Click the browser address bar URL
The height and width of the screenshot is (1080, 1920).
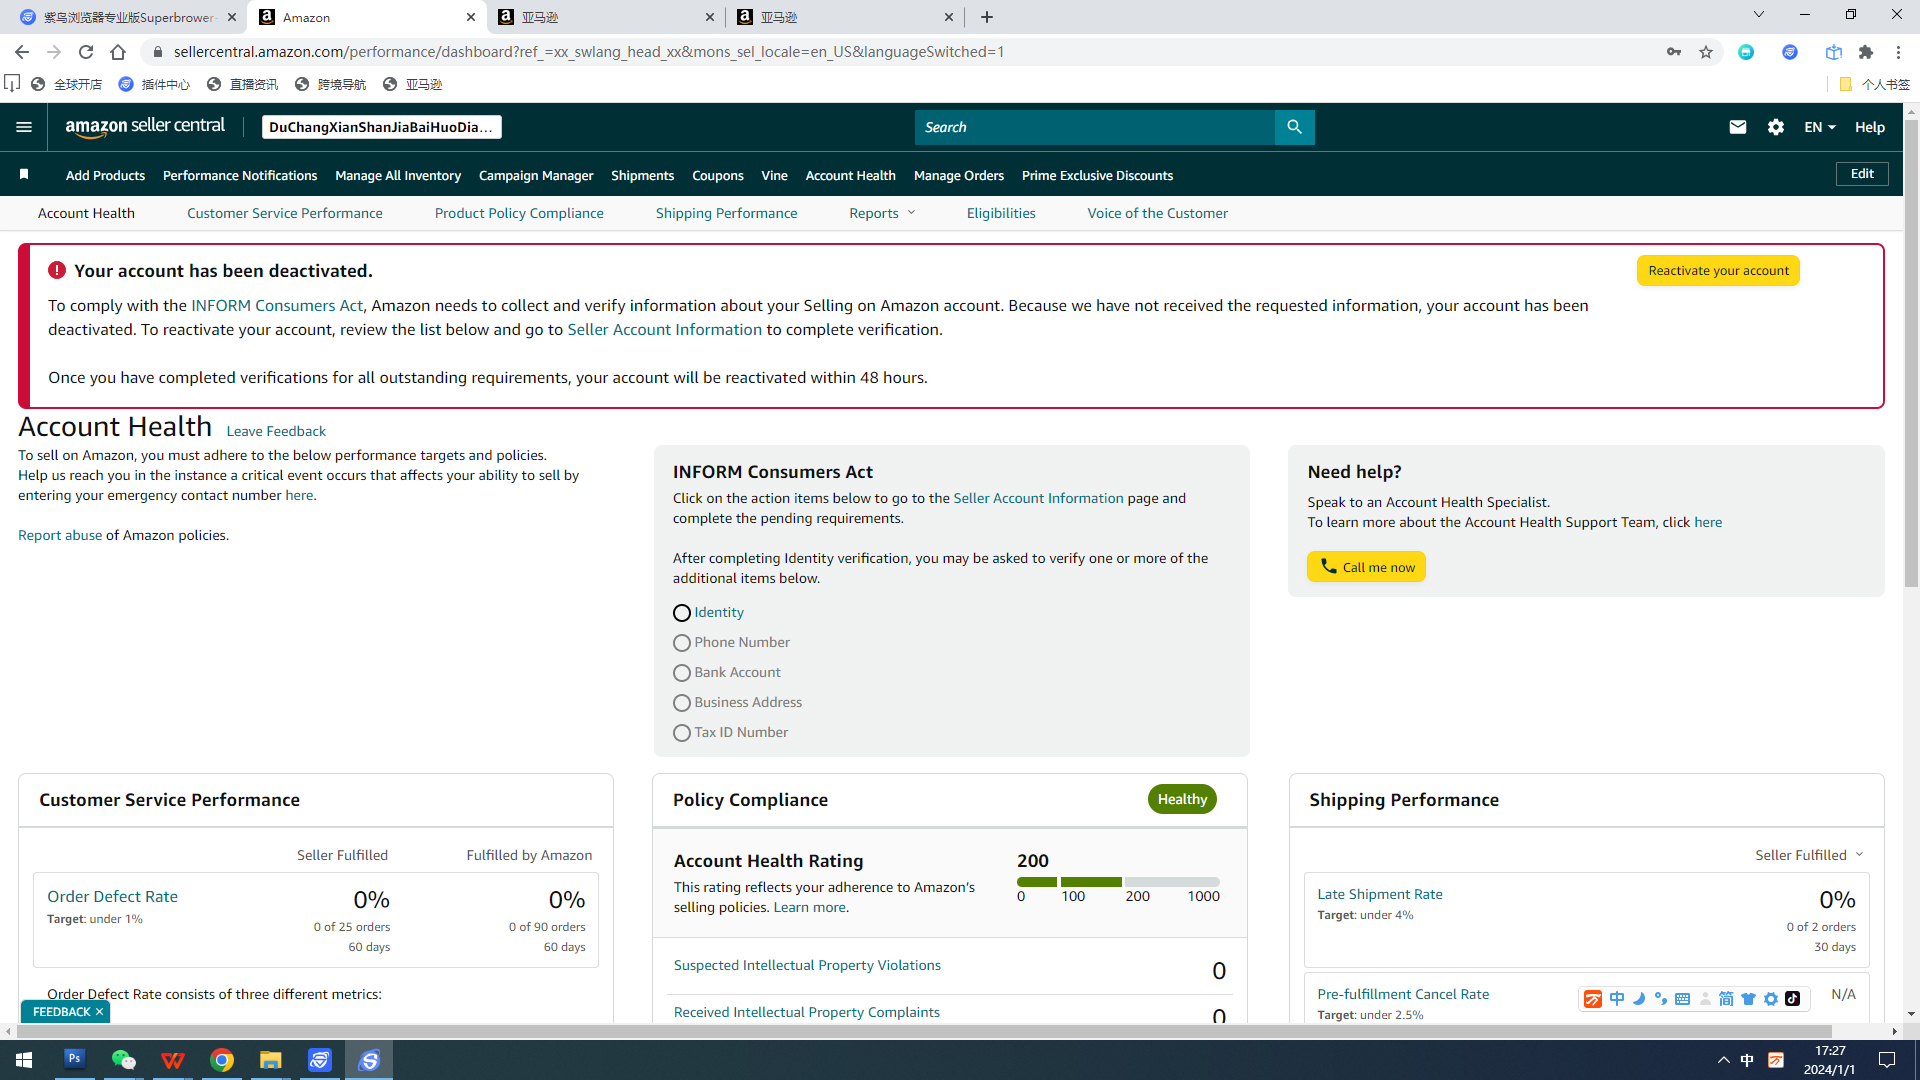(x=588, y=52)
